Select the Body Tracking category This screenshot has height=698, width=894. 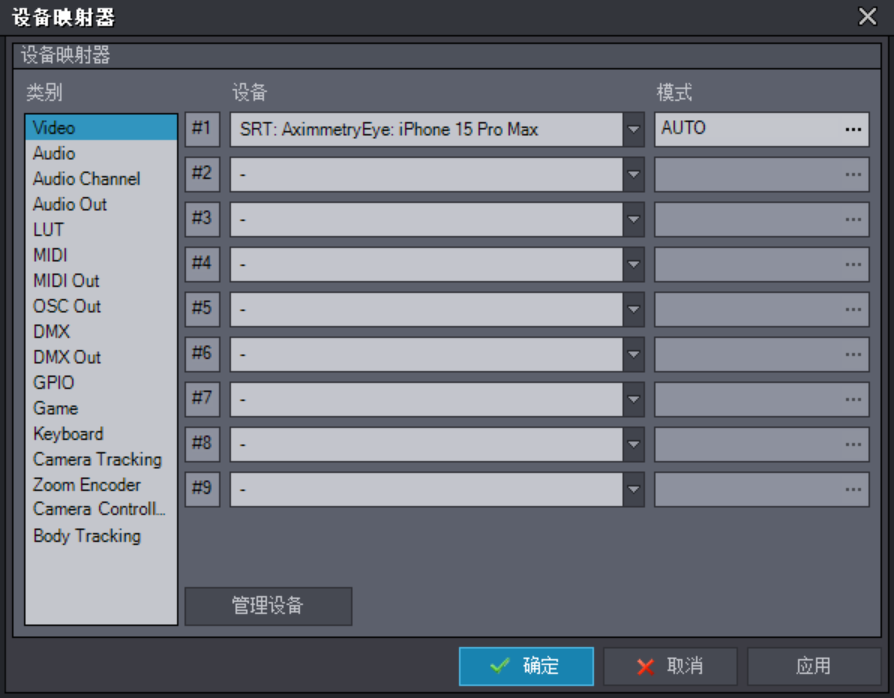point(101,535)
